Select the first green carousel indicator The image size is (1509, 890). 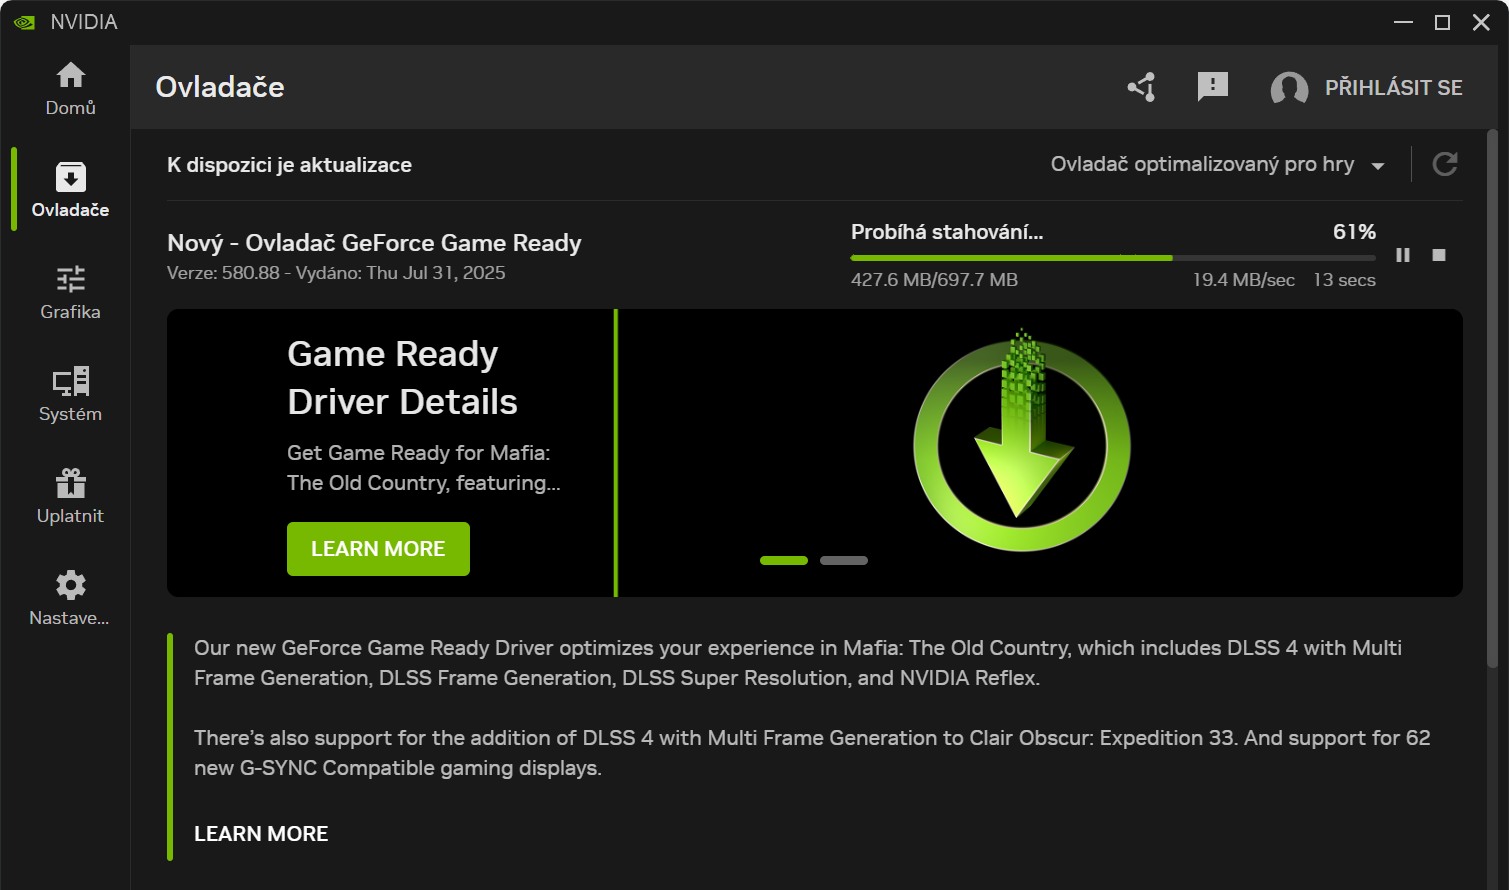tap(784, 561)
